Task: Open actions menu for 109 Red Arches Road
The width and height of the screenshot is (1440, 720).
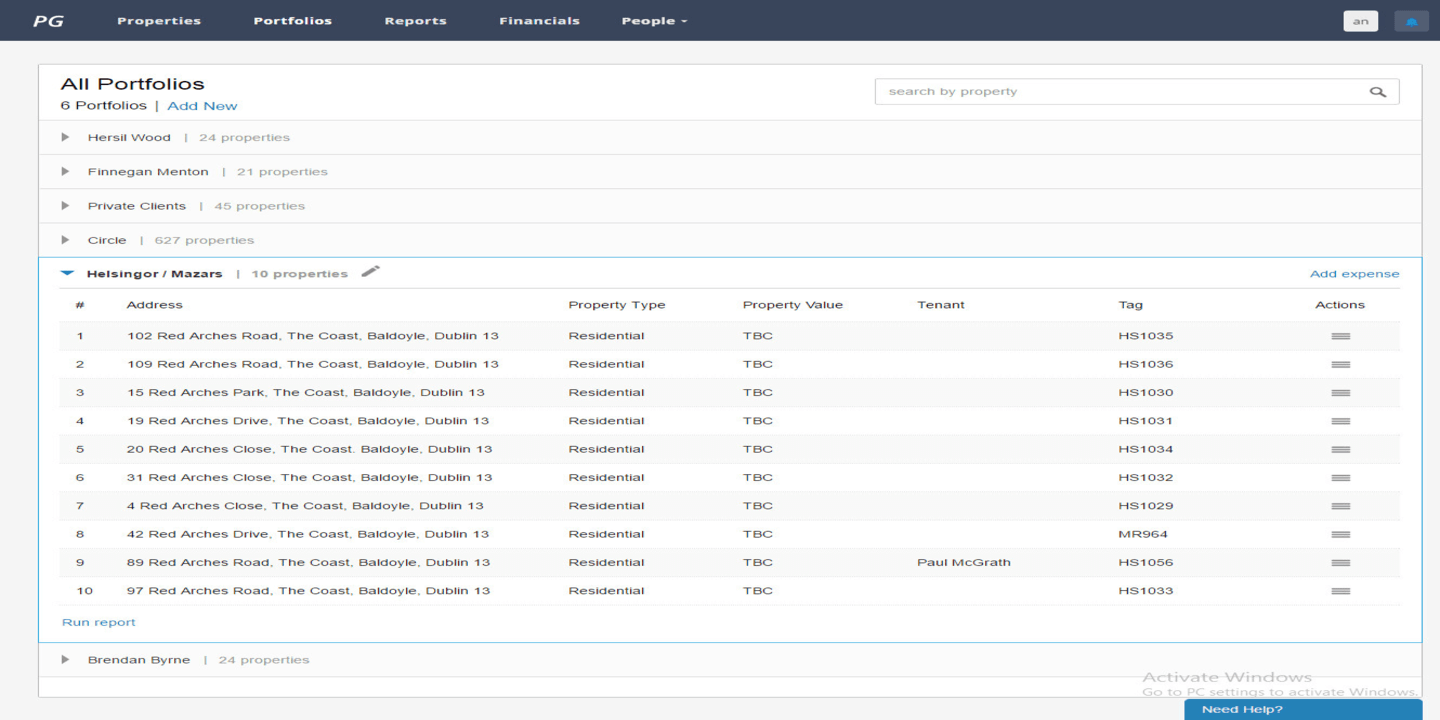Action: click(x=1340, y=364)
